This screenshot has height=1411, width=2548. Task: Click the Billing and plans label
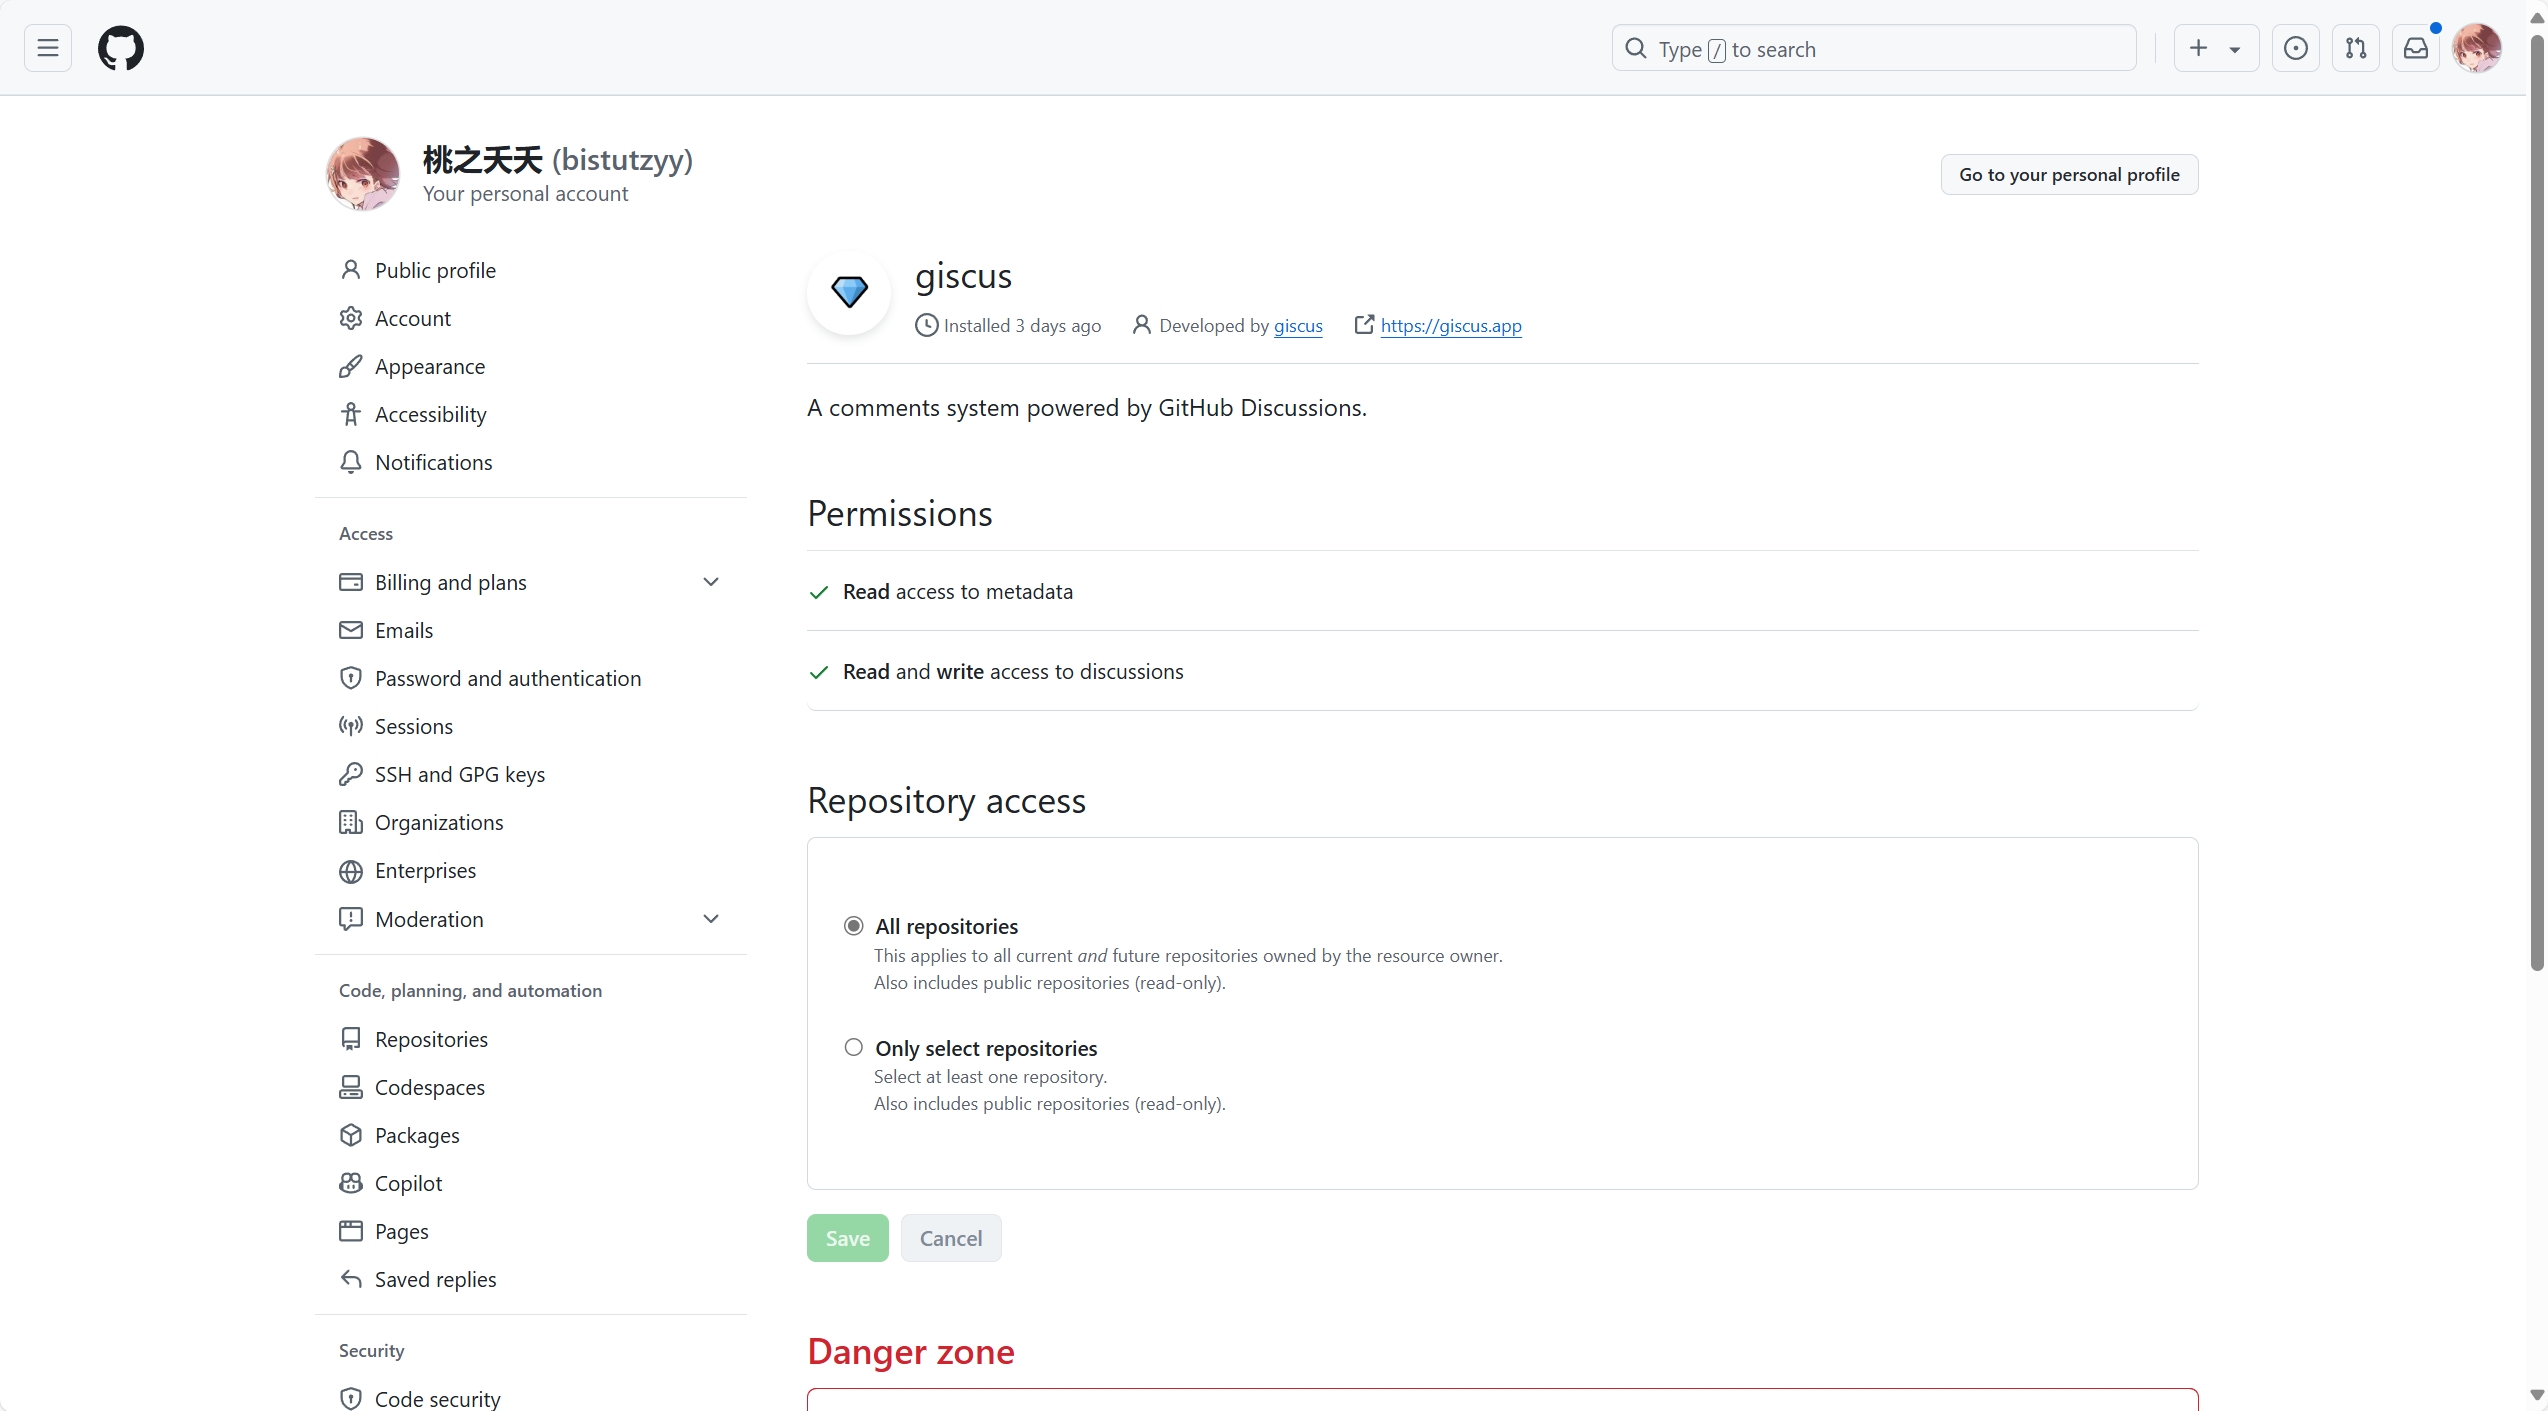[451, 582]
